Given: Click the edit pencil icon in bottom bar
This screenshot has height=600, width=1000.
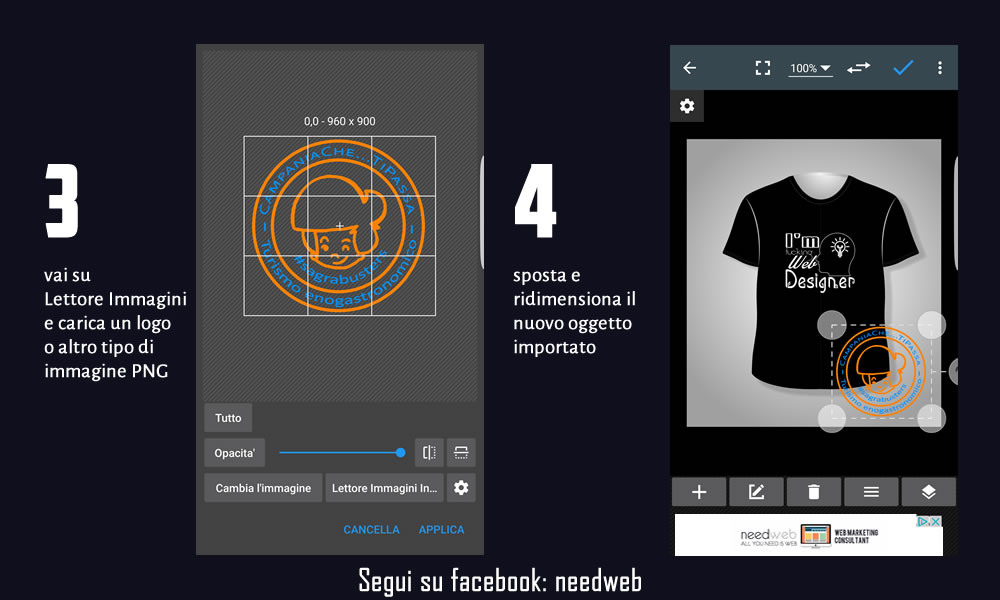Looking at the screenshot, I should click(756, 492).
